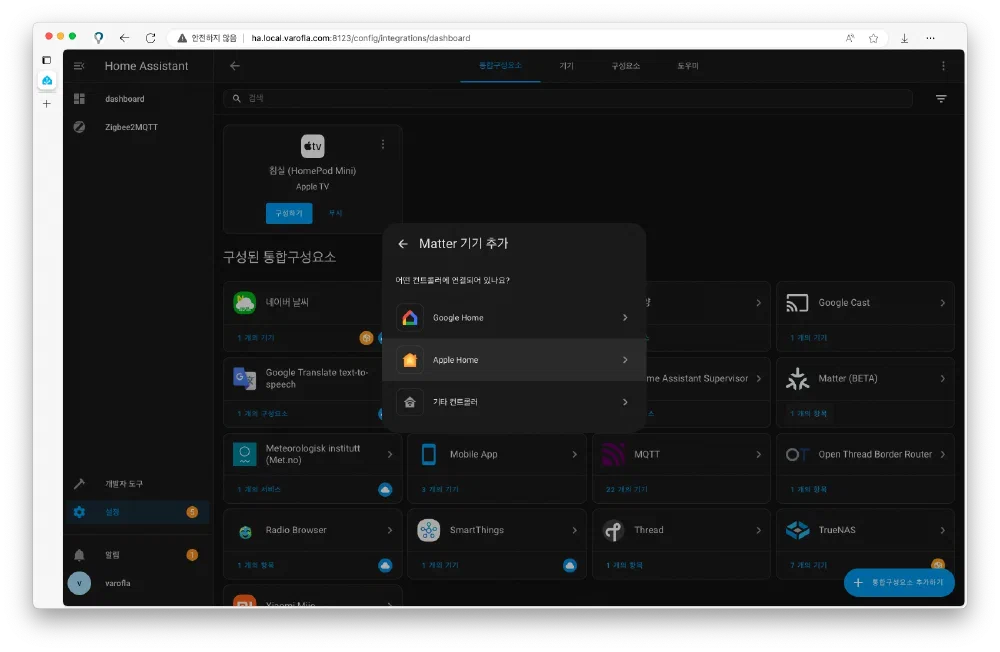Open the 도우미 tab
The width and height of the screenshot is (1000, 652).
(688, 66)
